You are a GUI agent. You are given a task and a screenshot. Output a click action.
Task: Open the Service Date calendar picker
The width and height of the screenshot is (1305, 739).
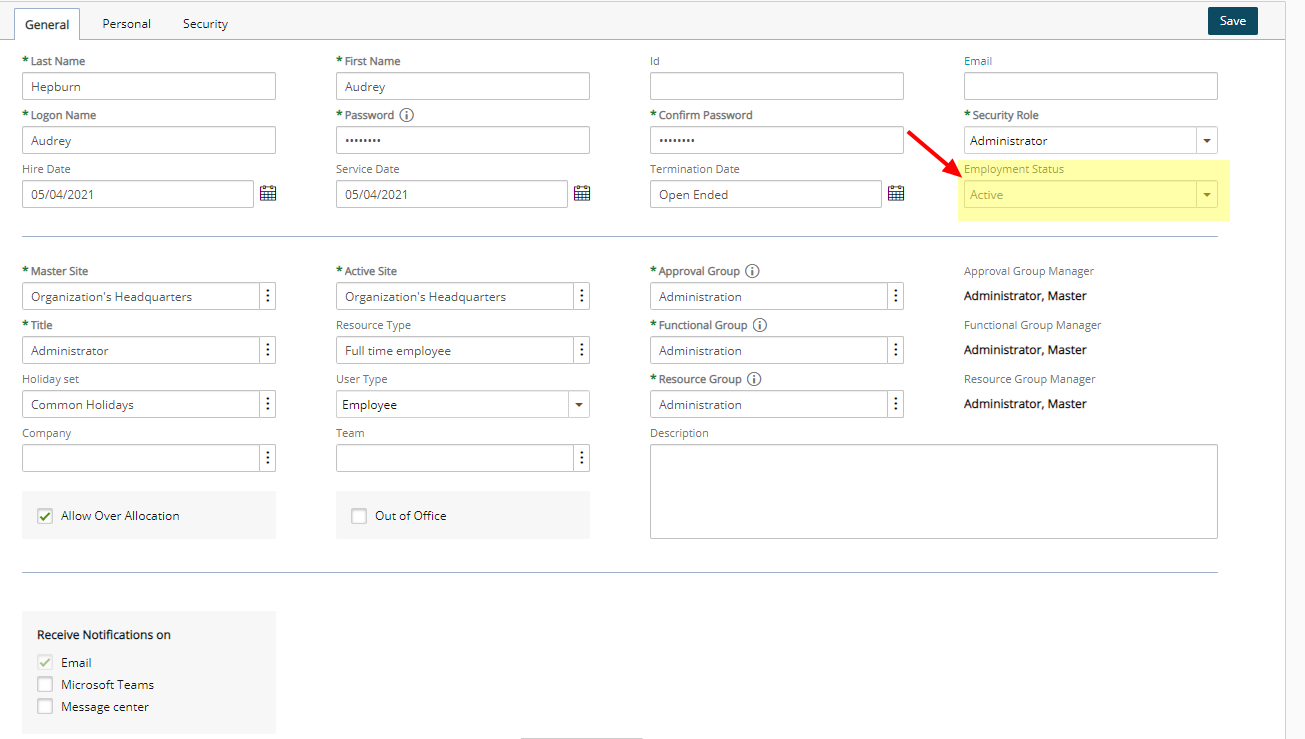pos(582,194)
